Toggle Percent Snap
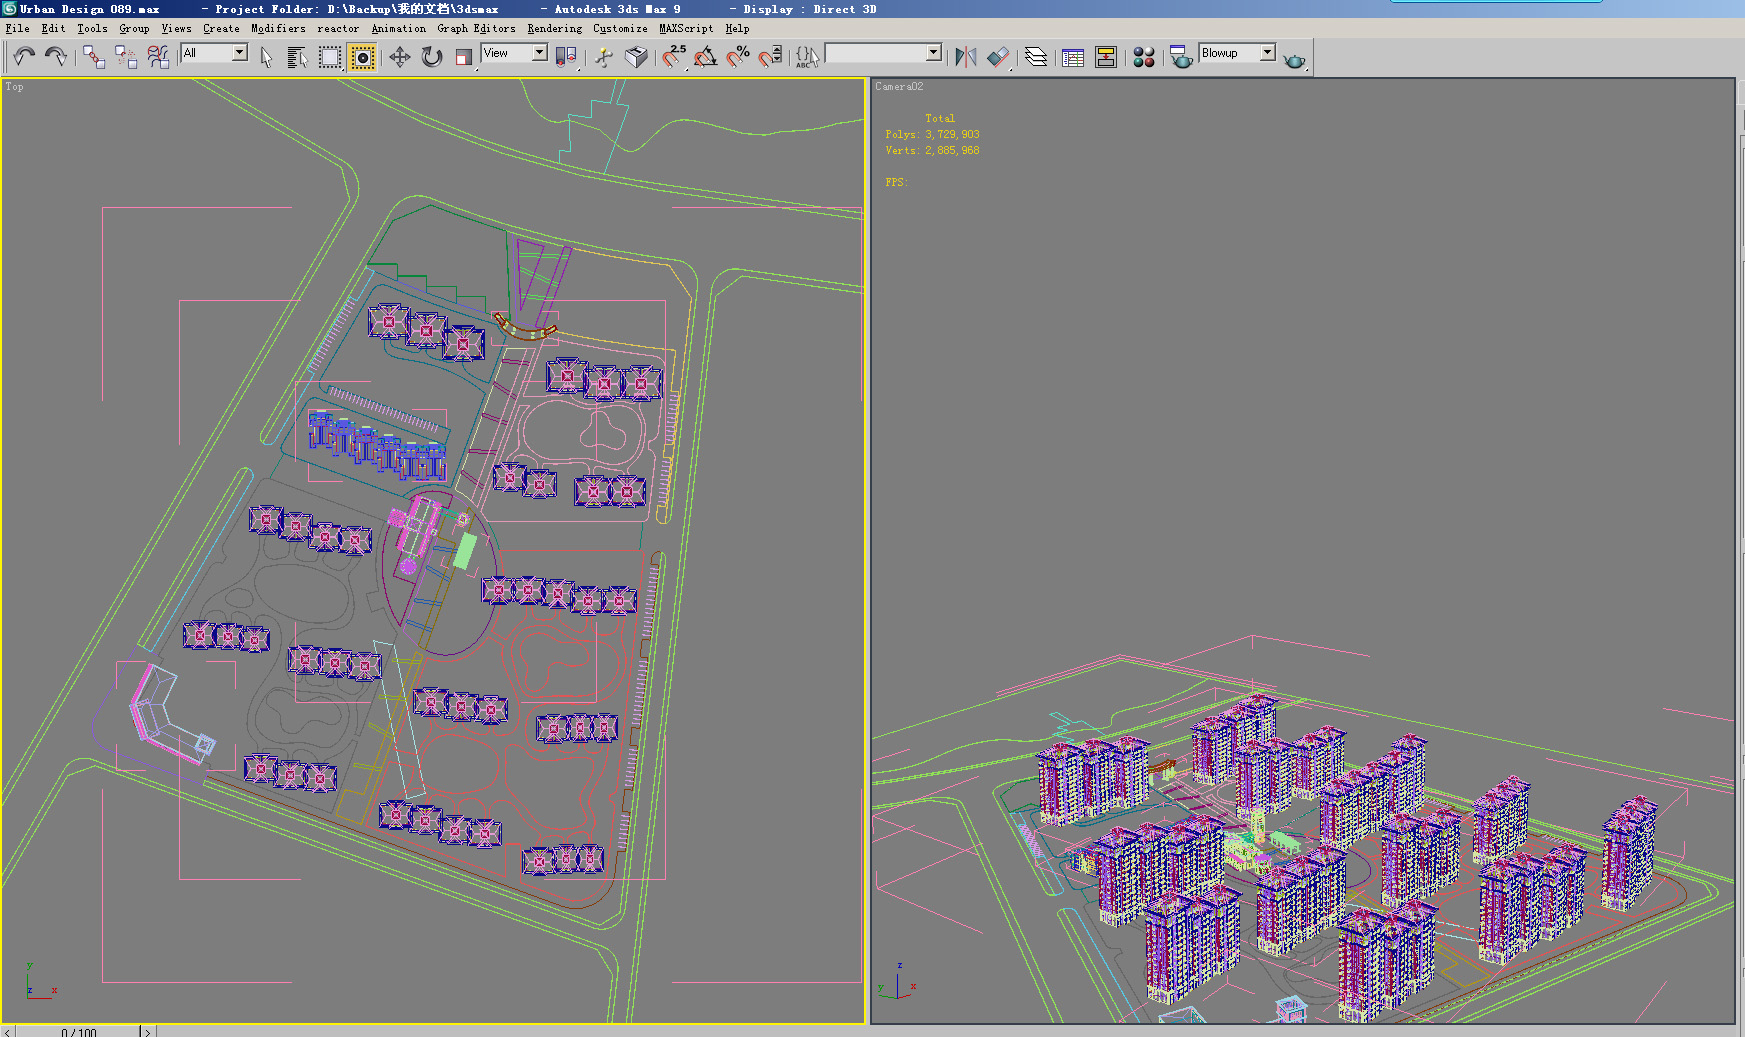 pyautogui.click(x=738, y=57)
